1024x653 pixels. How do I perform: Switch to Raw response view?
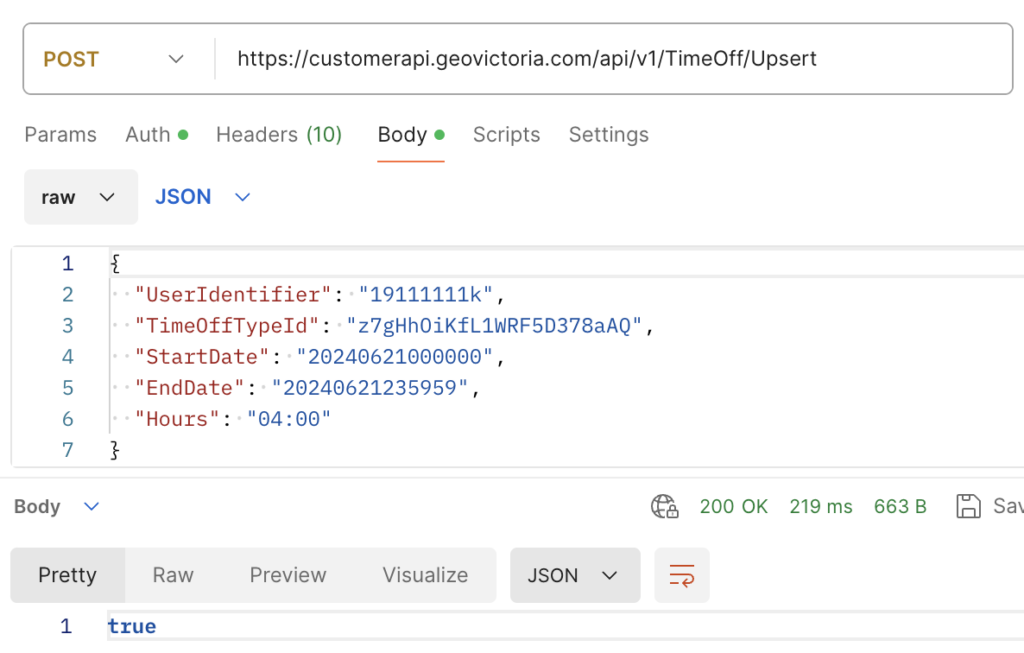[x=173, y=575]
